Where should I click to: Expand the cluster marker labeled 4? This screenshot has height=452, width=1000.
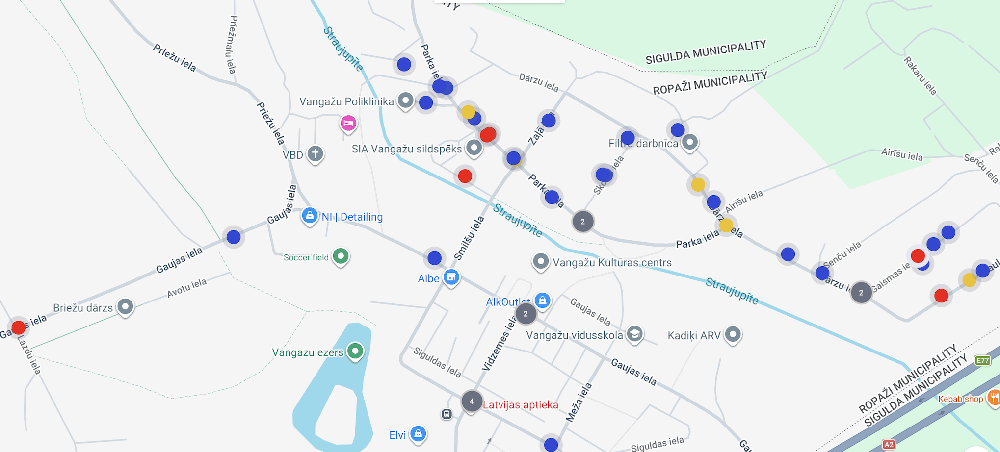(471, 401)
